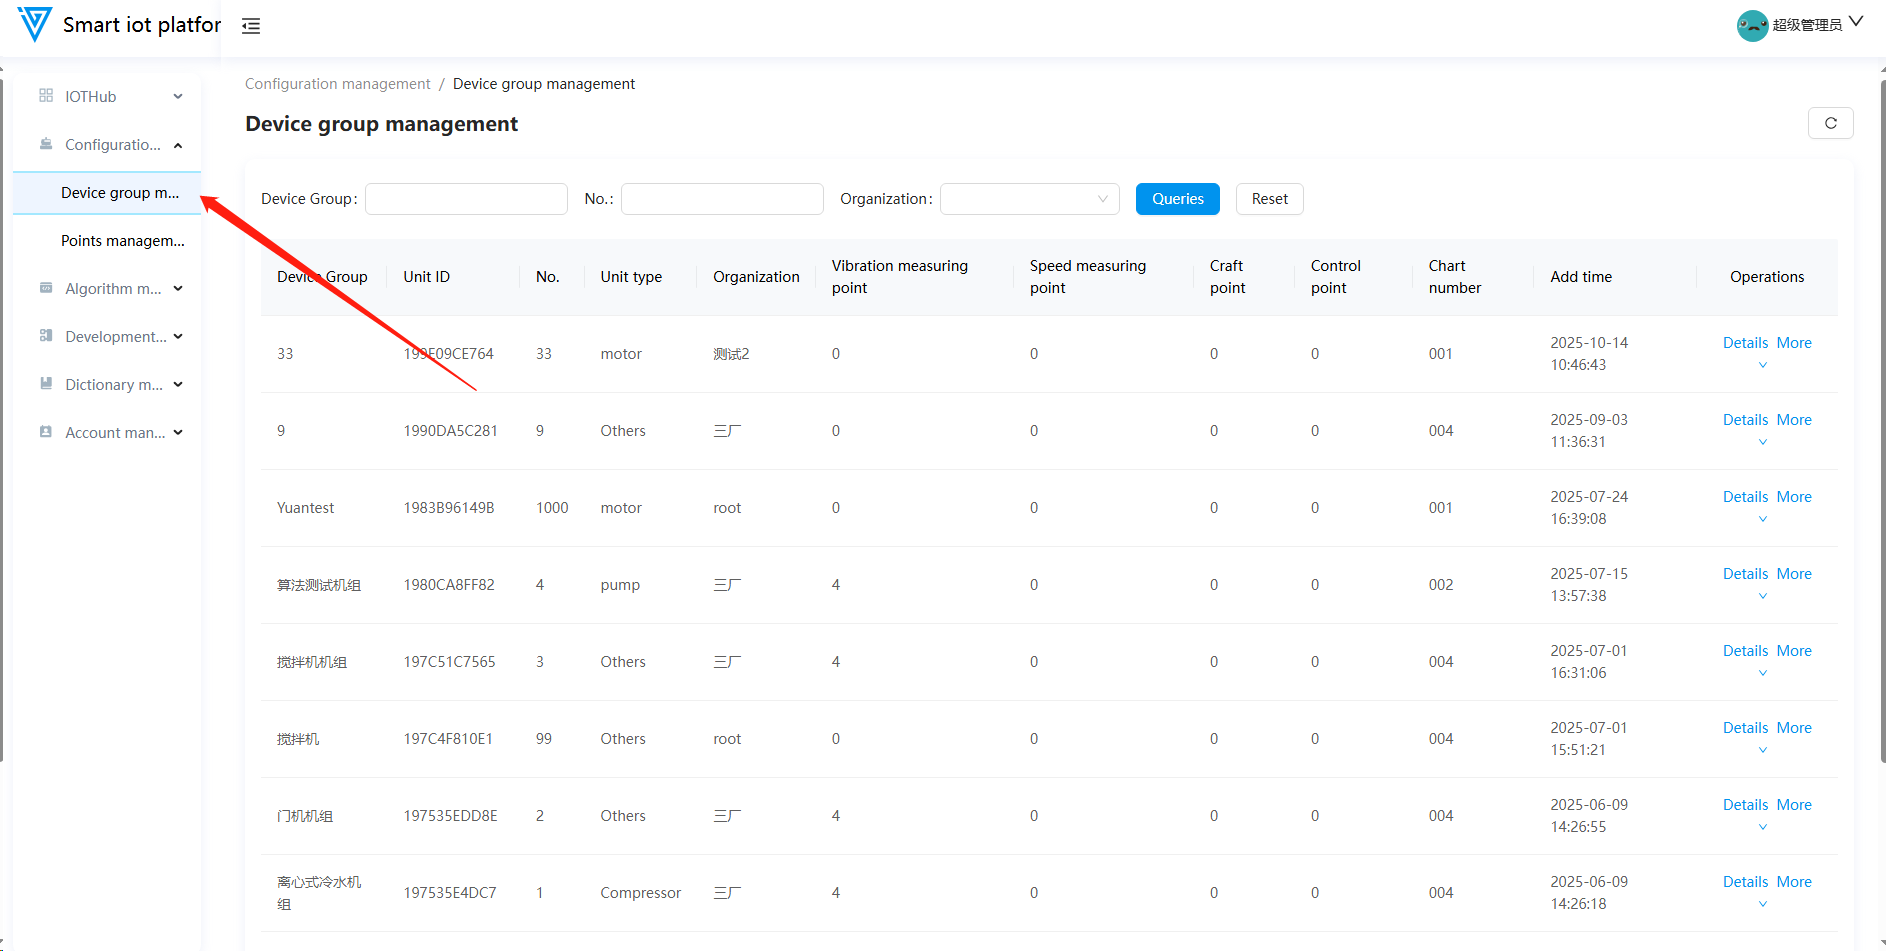Open Details for the pump unit row
Viewport: 1886px width, 951px height.
click(1745, 574)
